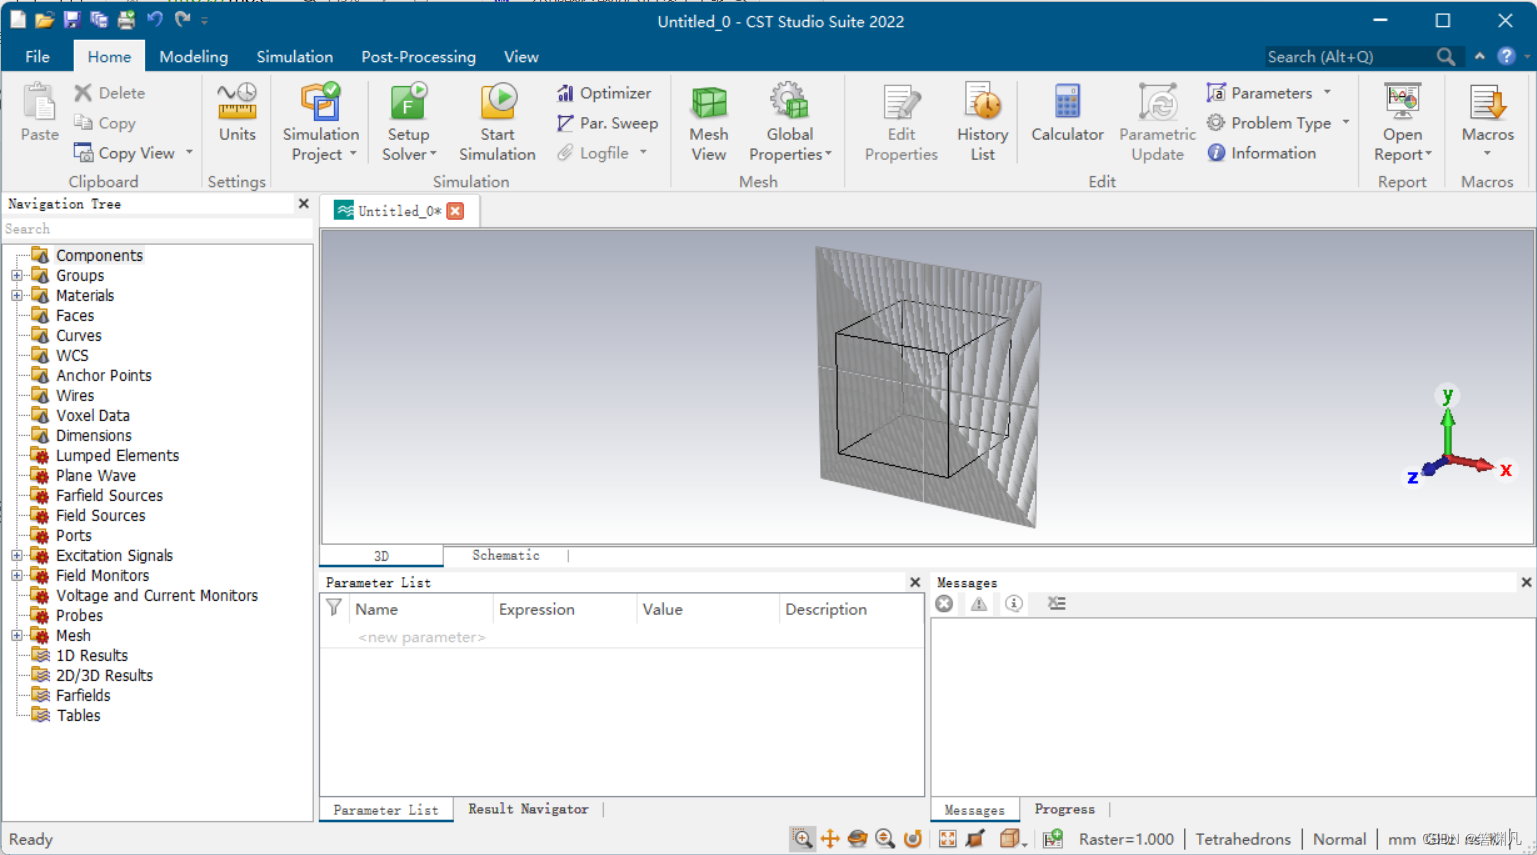Open the Result Navigator tab

tap(528, 809)
